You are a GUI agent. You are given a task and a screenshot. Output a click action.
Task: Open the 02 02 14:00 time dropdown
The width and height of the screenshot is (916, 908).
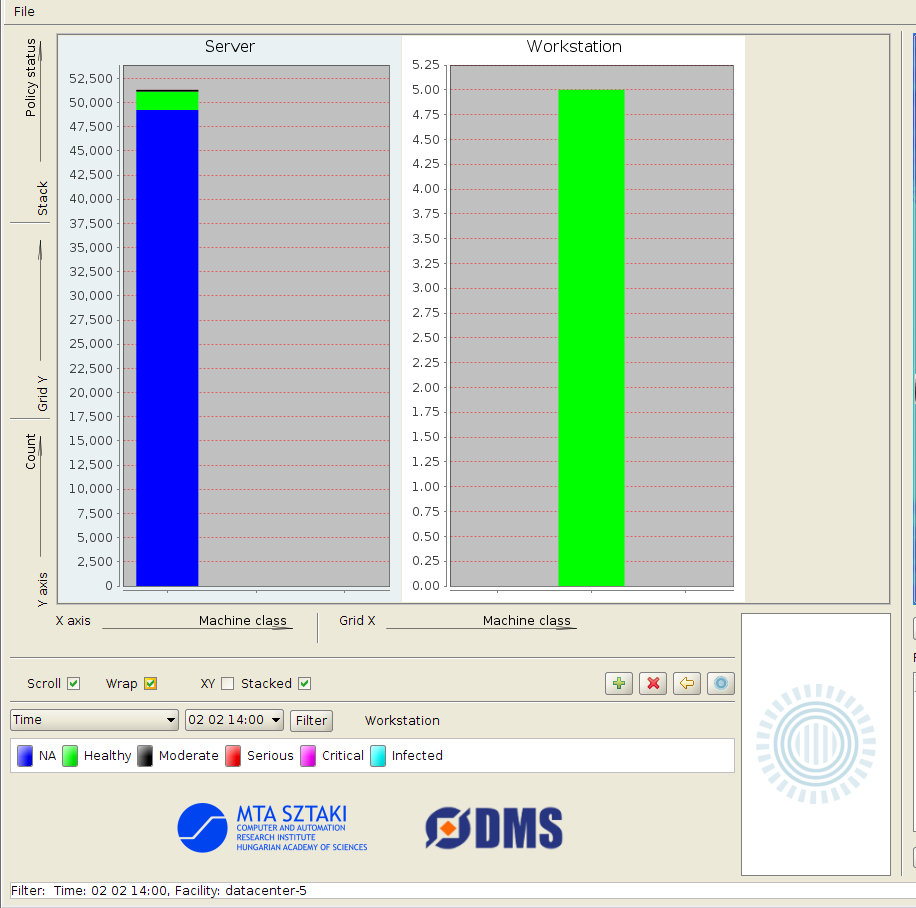[x=234, y=720]
